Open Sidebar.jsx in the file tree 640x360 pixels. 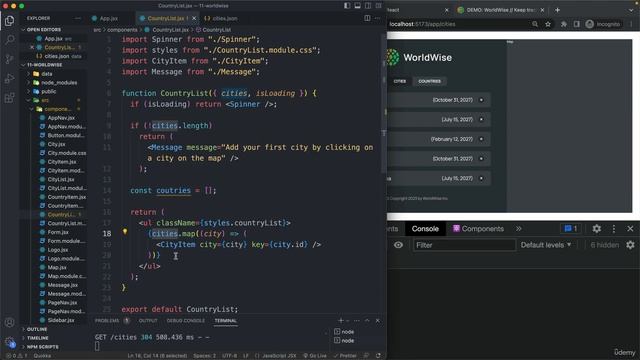pyautogui.click(x=60, y=320)
